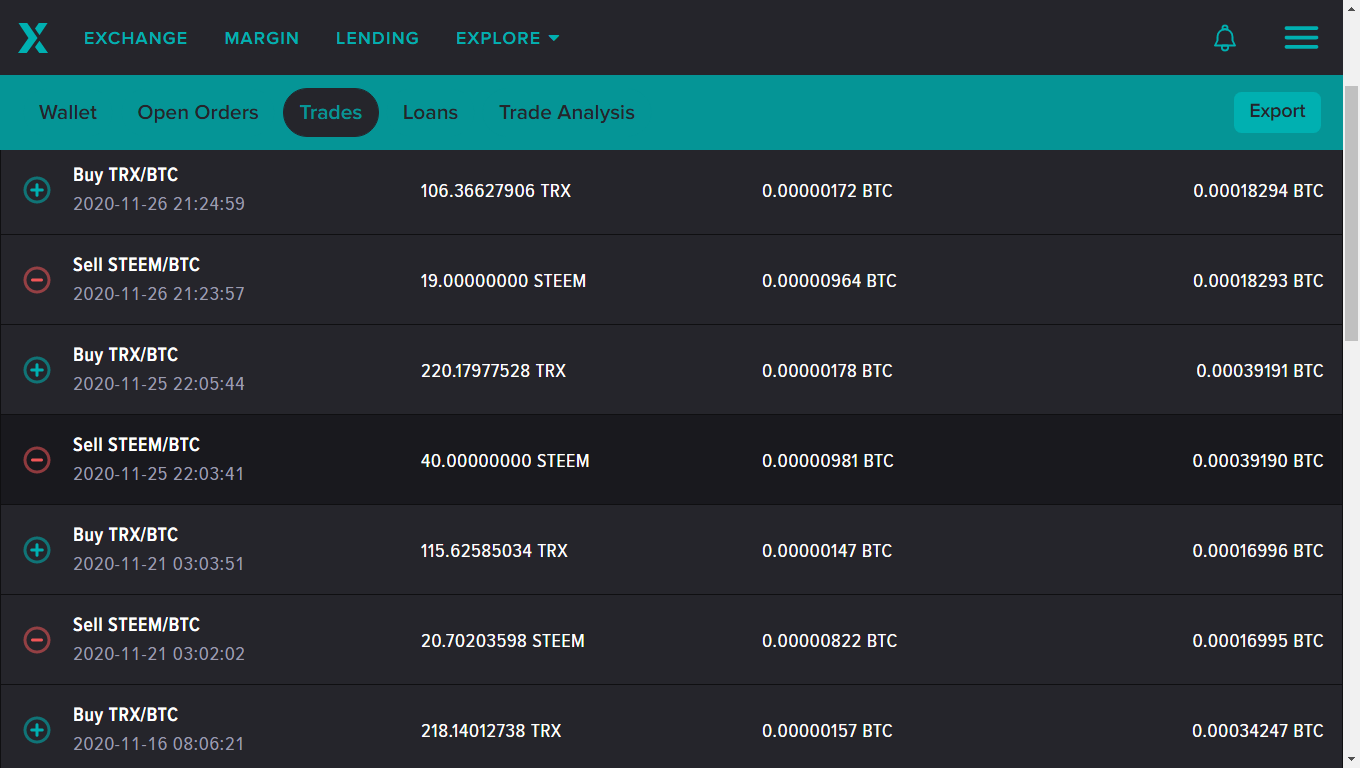The width and height of the screenshot is (1360, 768).
Task: Select the Trades tab
Action: [x=331, y=112]
